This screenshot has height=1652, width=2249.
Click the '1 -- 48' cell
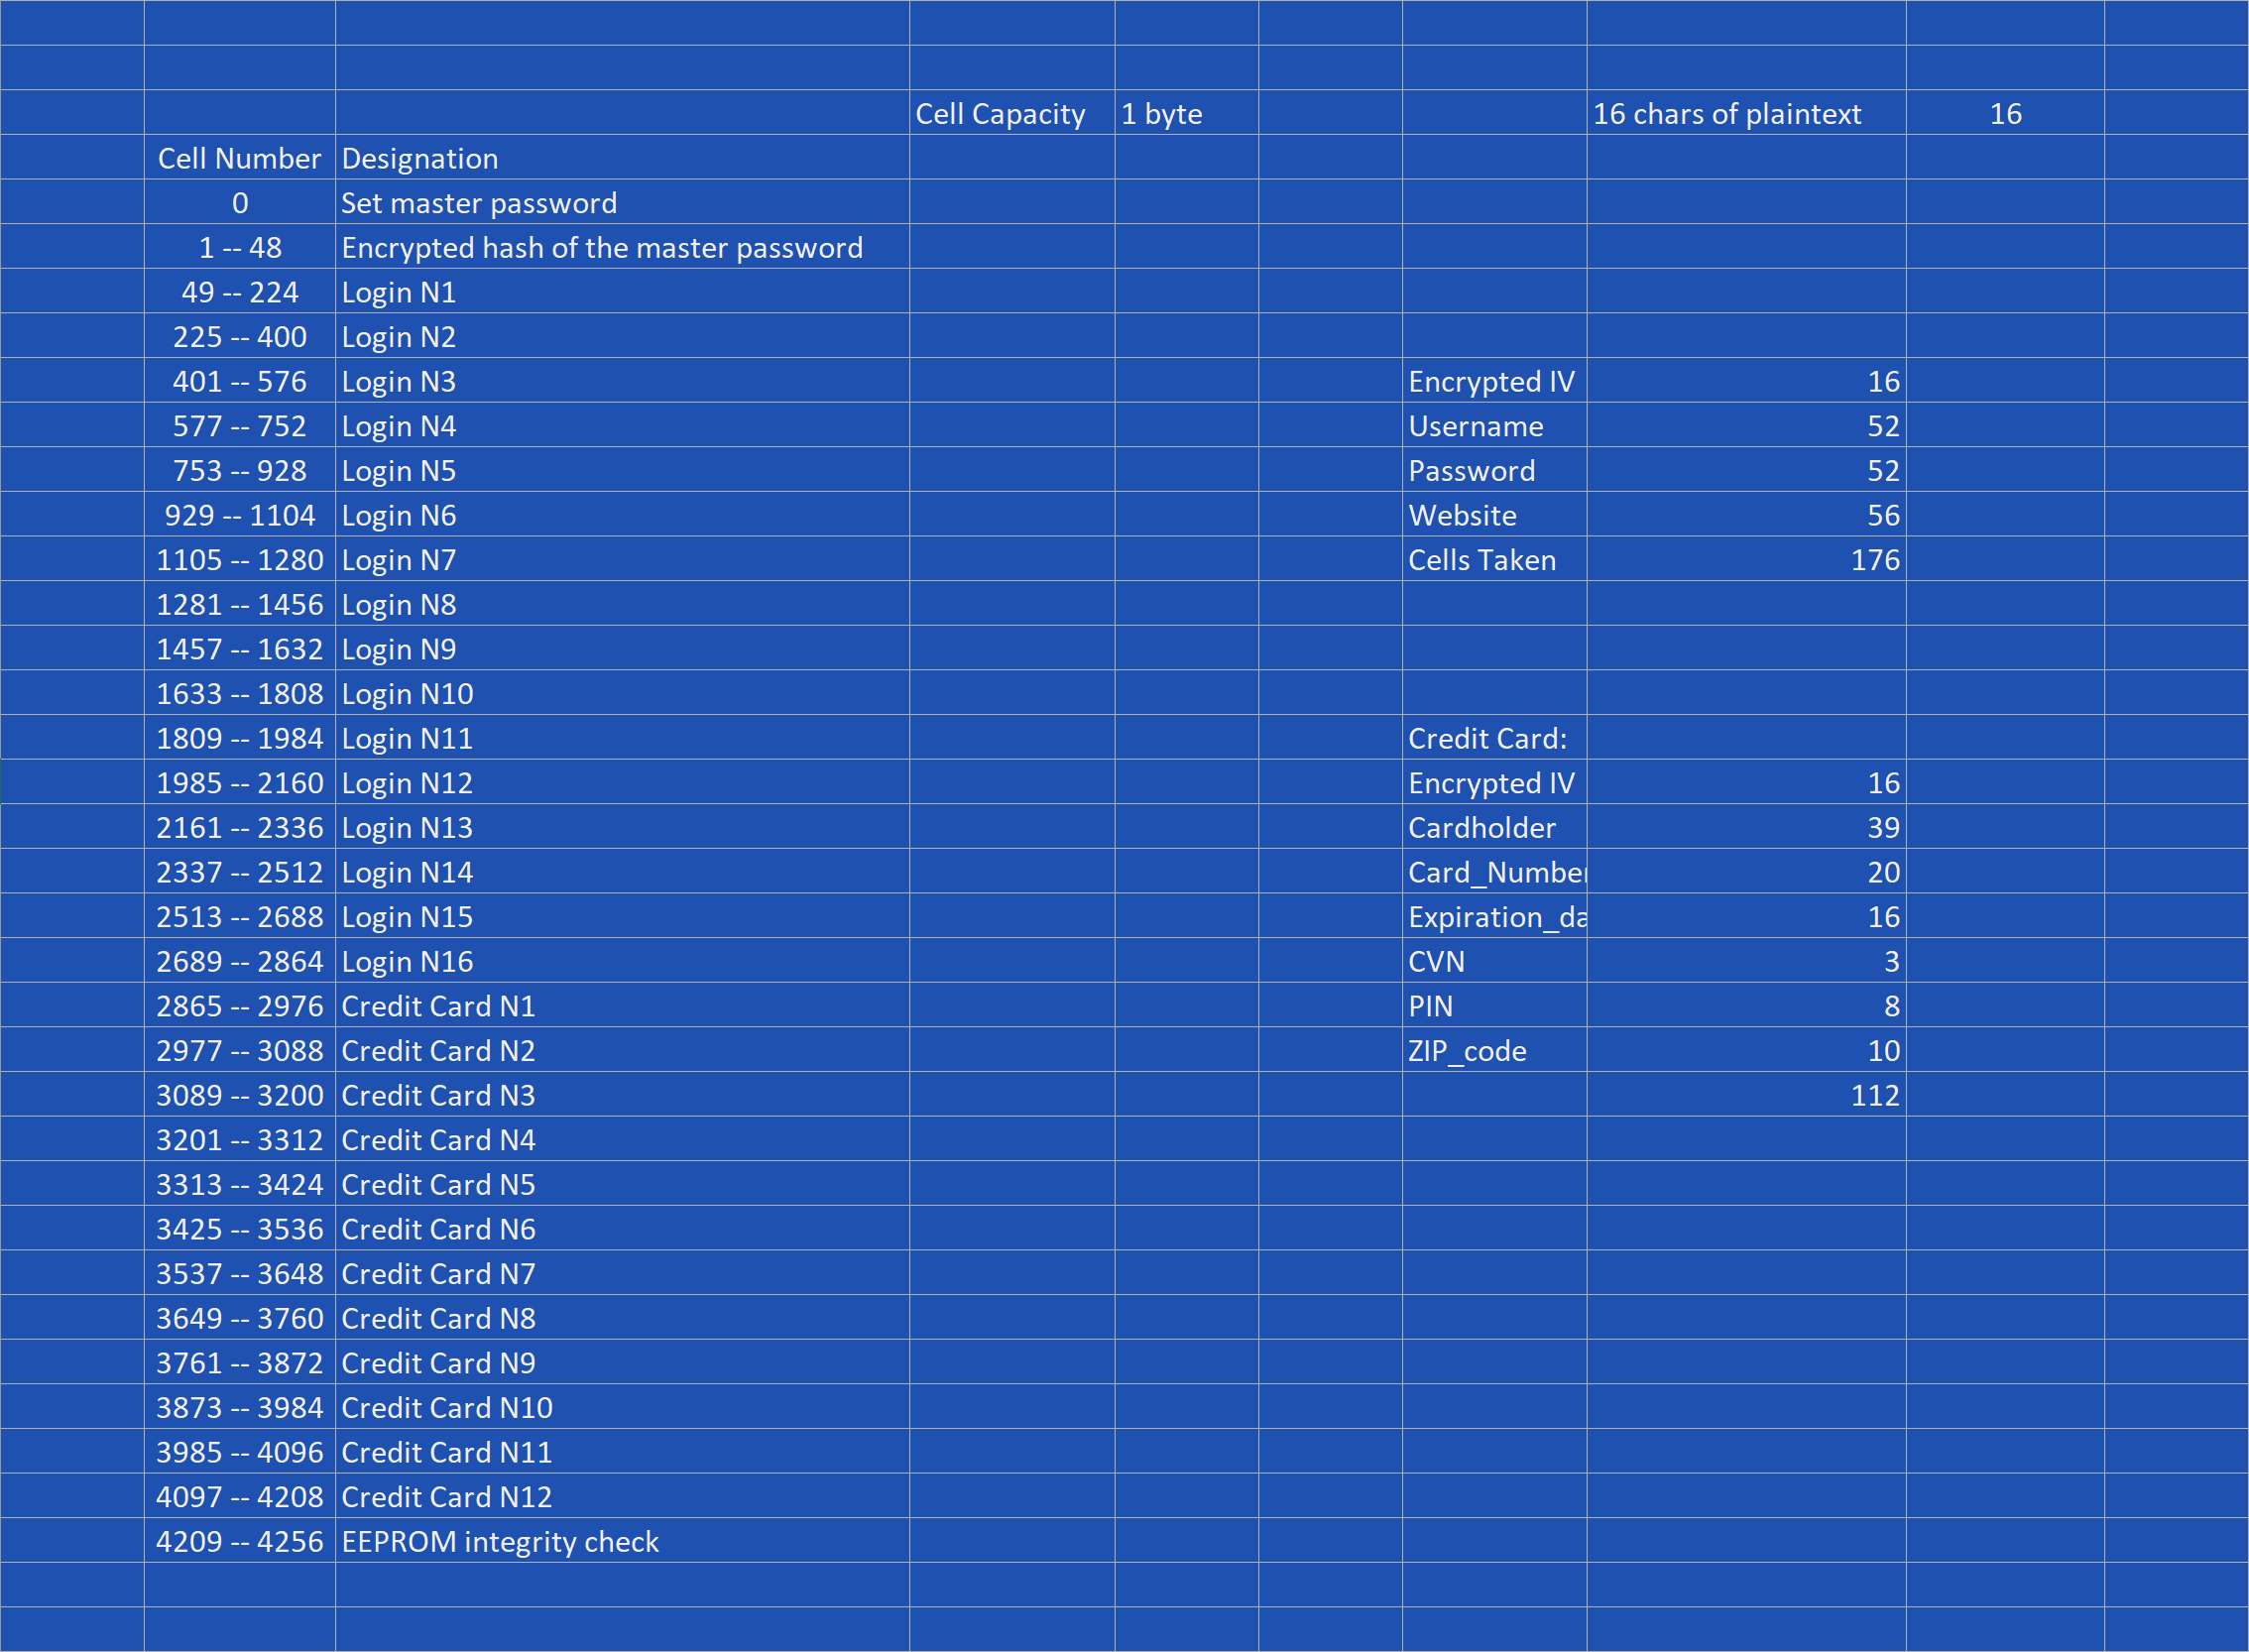[240, 247]
